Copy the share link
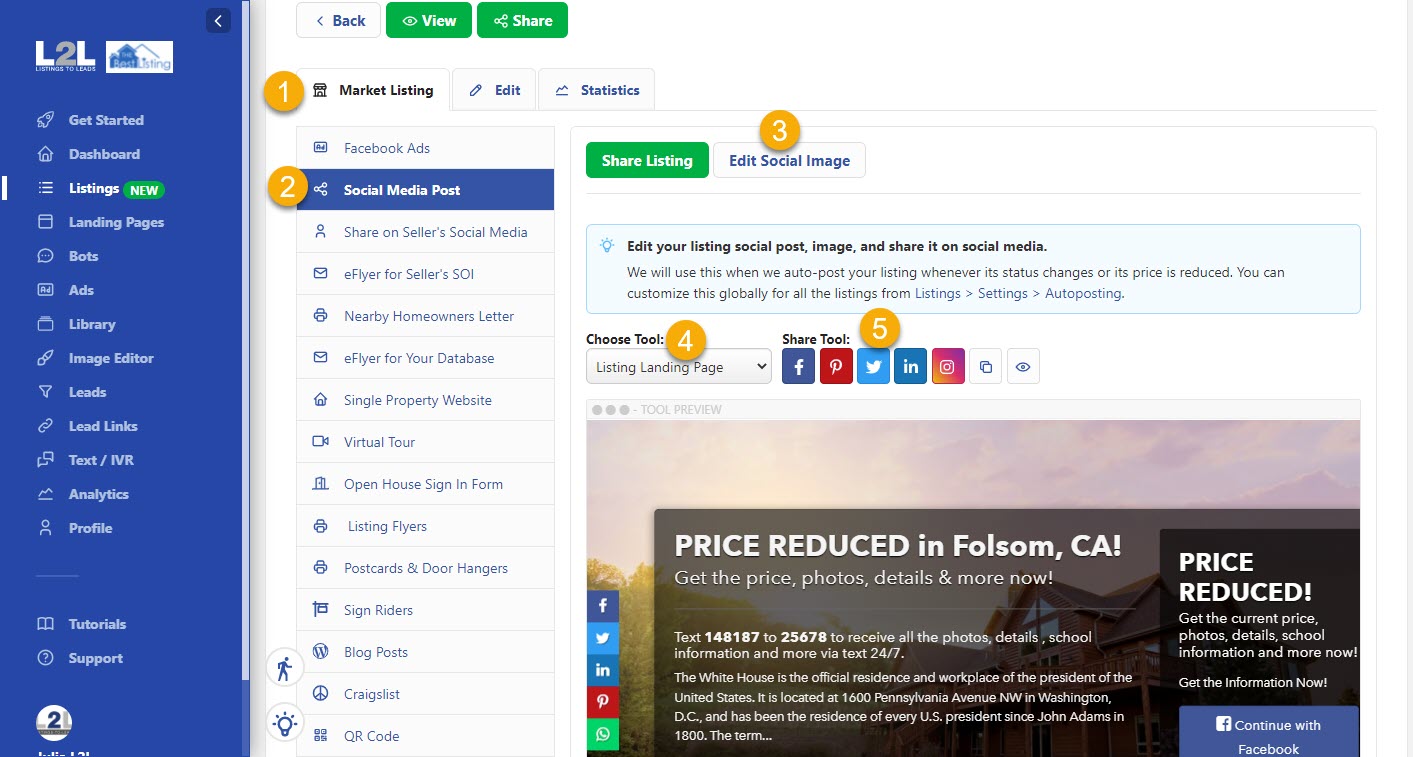Image resolution: width=1413 pixels, height=757 pixels. [x=986, y=366]
